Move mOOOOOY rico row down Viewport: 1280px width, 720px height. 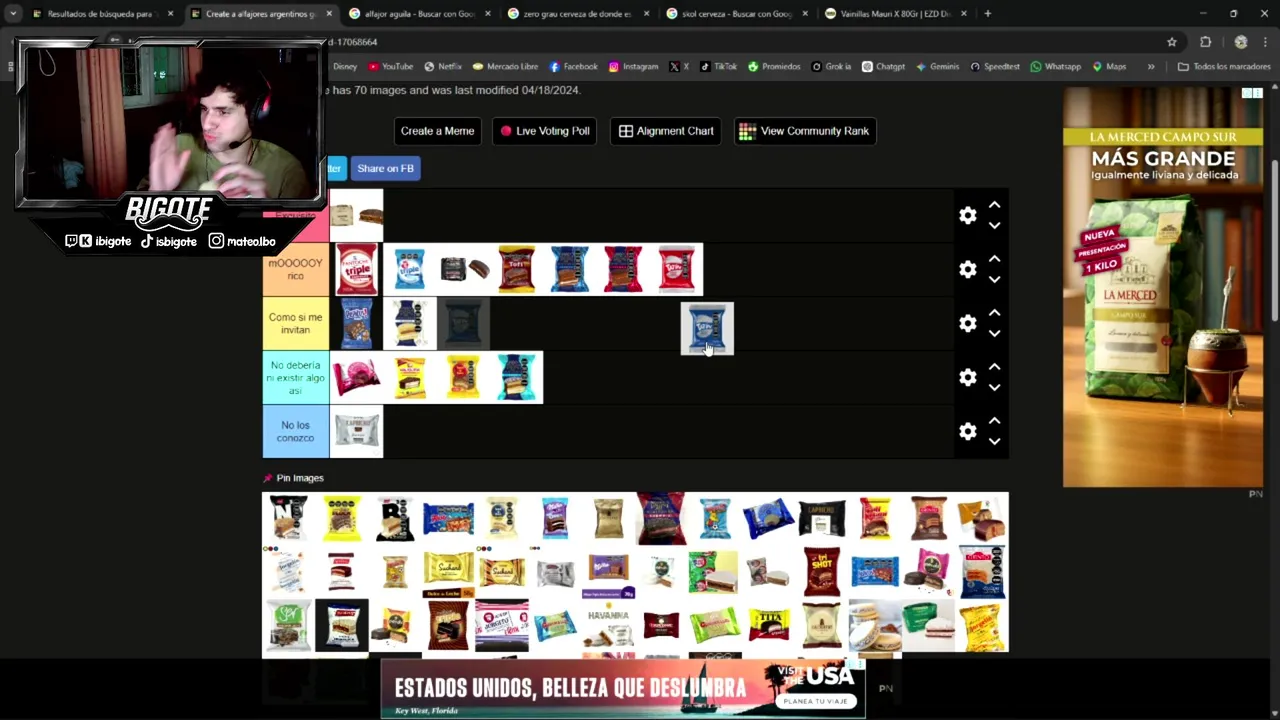[994, 280]
